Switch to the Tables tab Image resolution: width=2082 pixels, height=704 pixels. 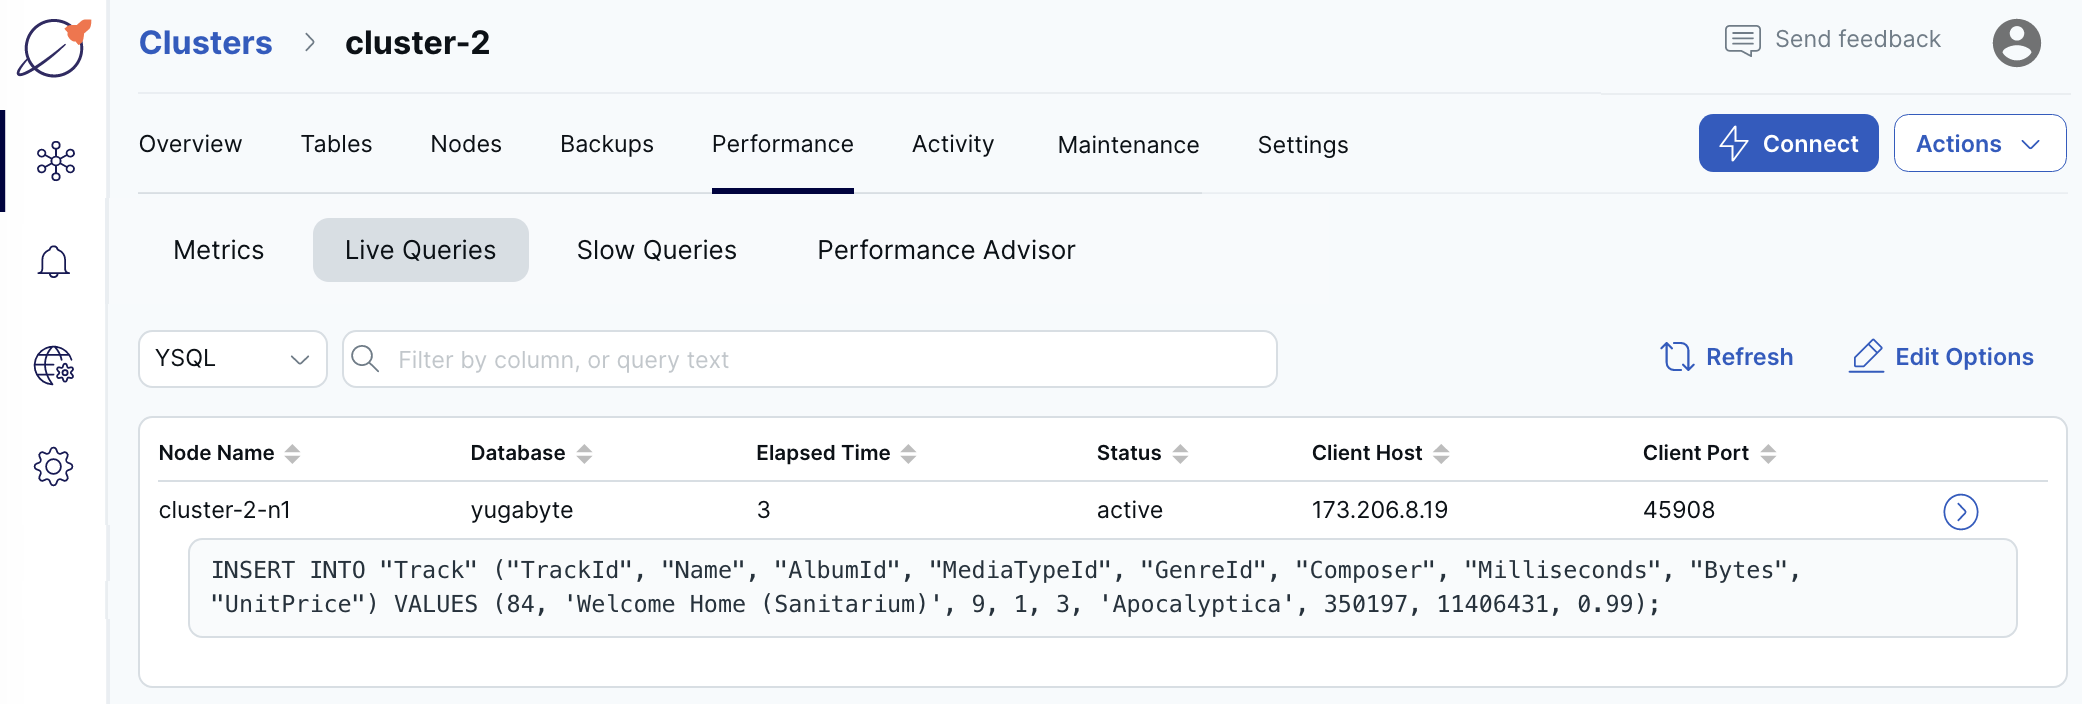pos(336,144)
